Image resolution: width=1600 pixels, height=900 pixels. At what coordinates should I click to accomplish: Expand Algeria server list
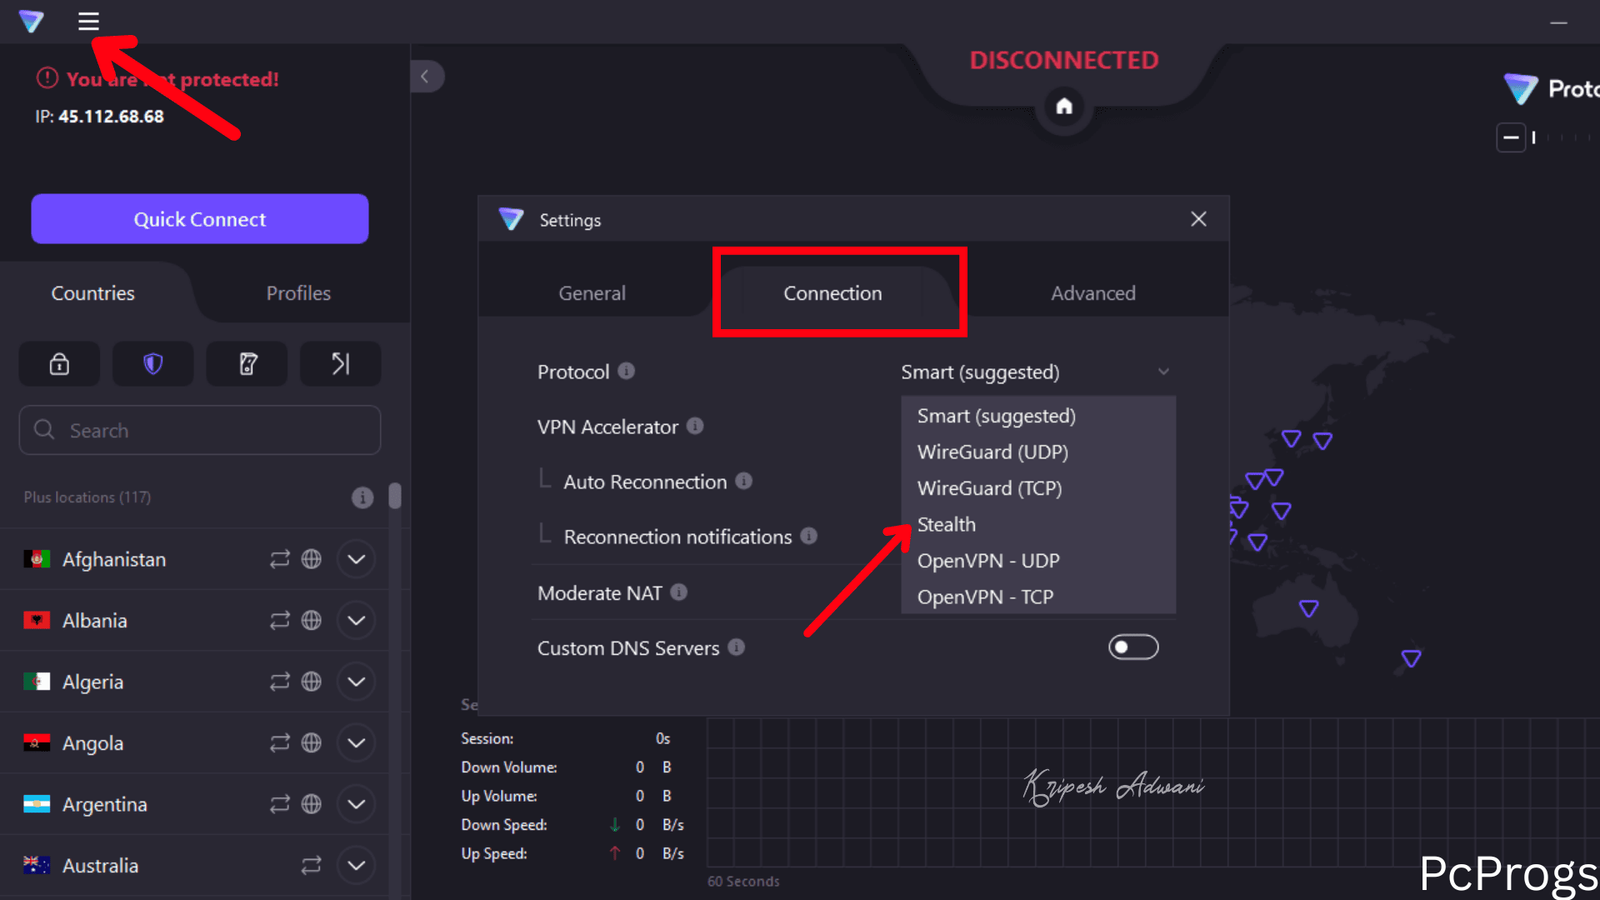[x=356, y=681]
